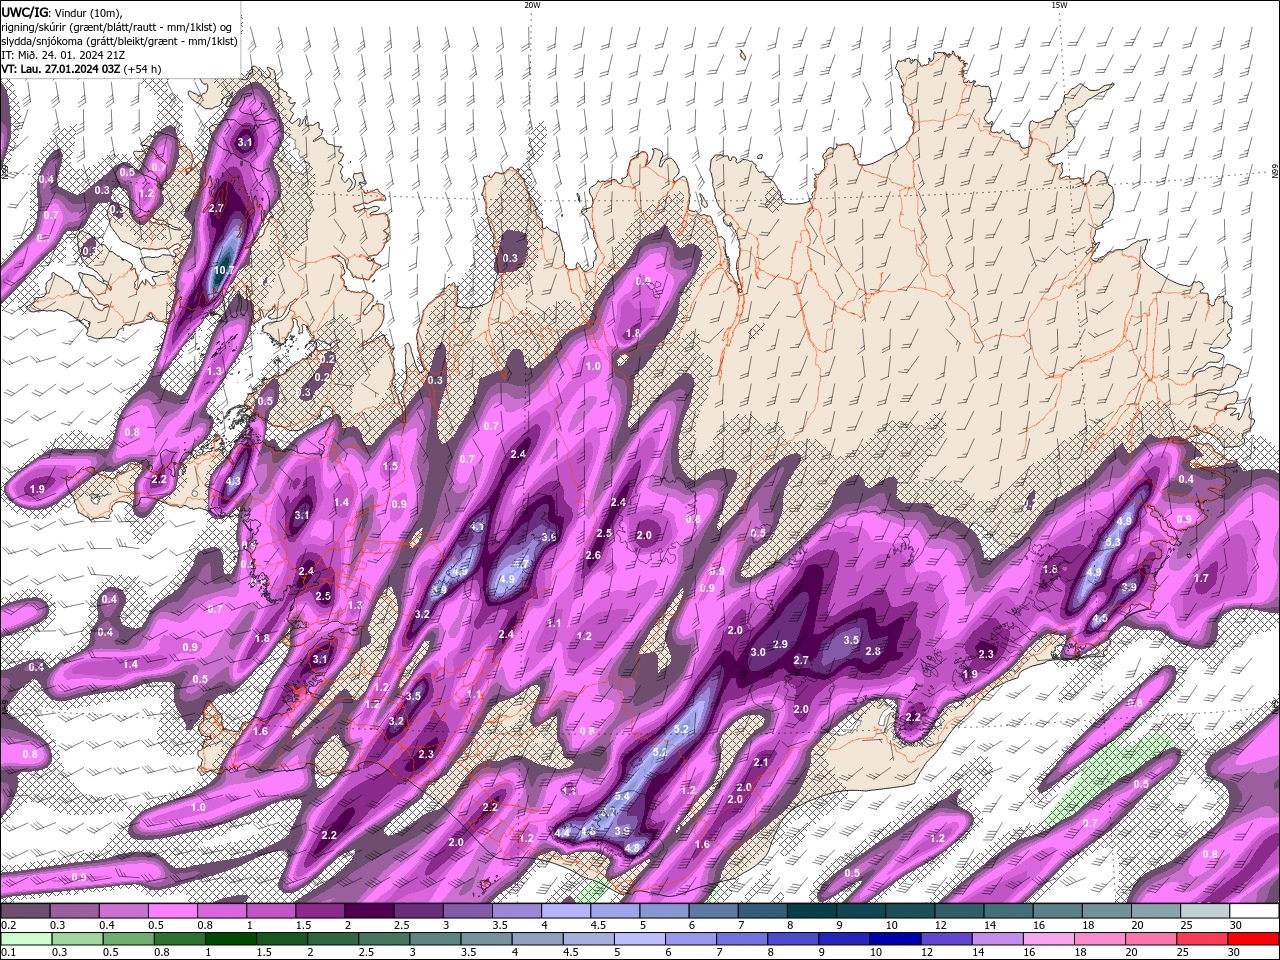The width and height of the screenshot is (1280, 960).
Task: Click the '4.8' value label on the map
Action: (x=632, y=848)
